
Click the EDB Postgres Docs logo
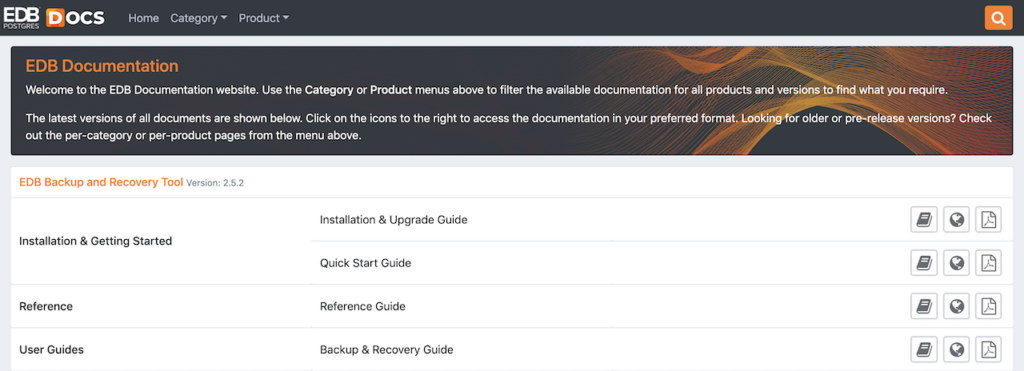(x=54, y=18)
